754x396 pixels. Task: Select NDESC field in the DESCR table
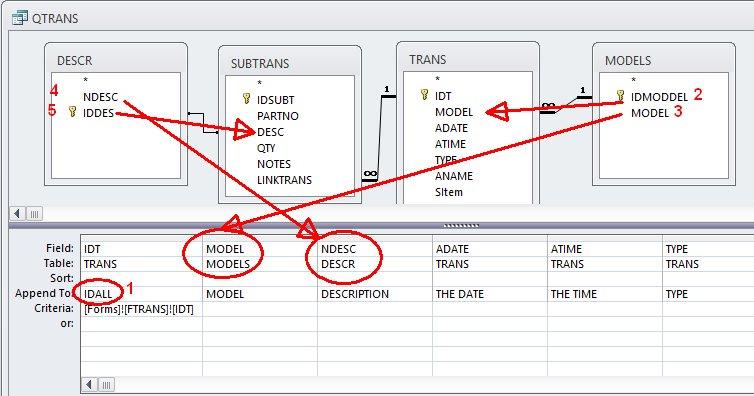(x=100, y=97)
